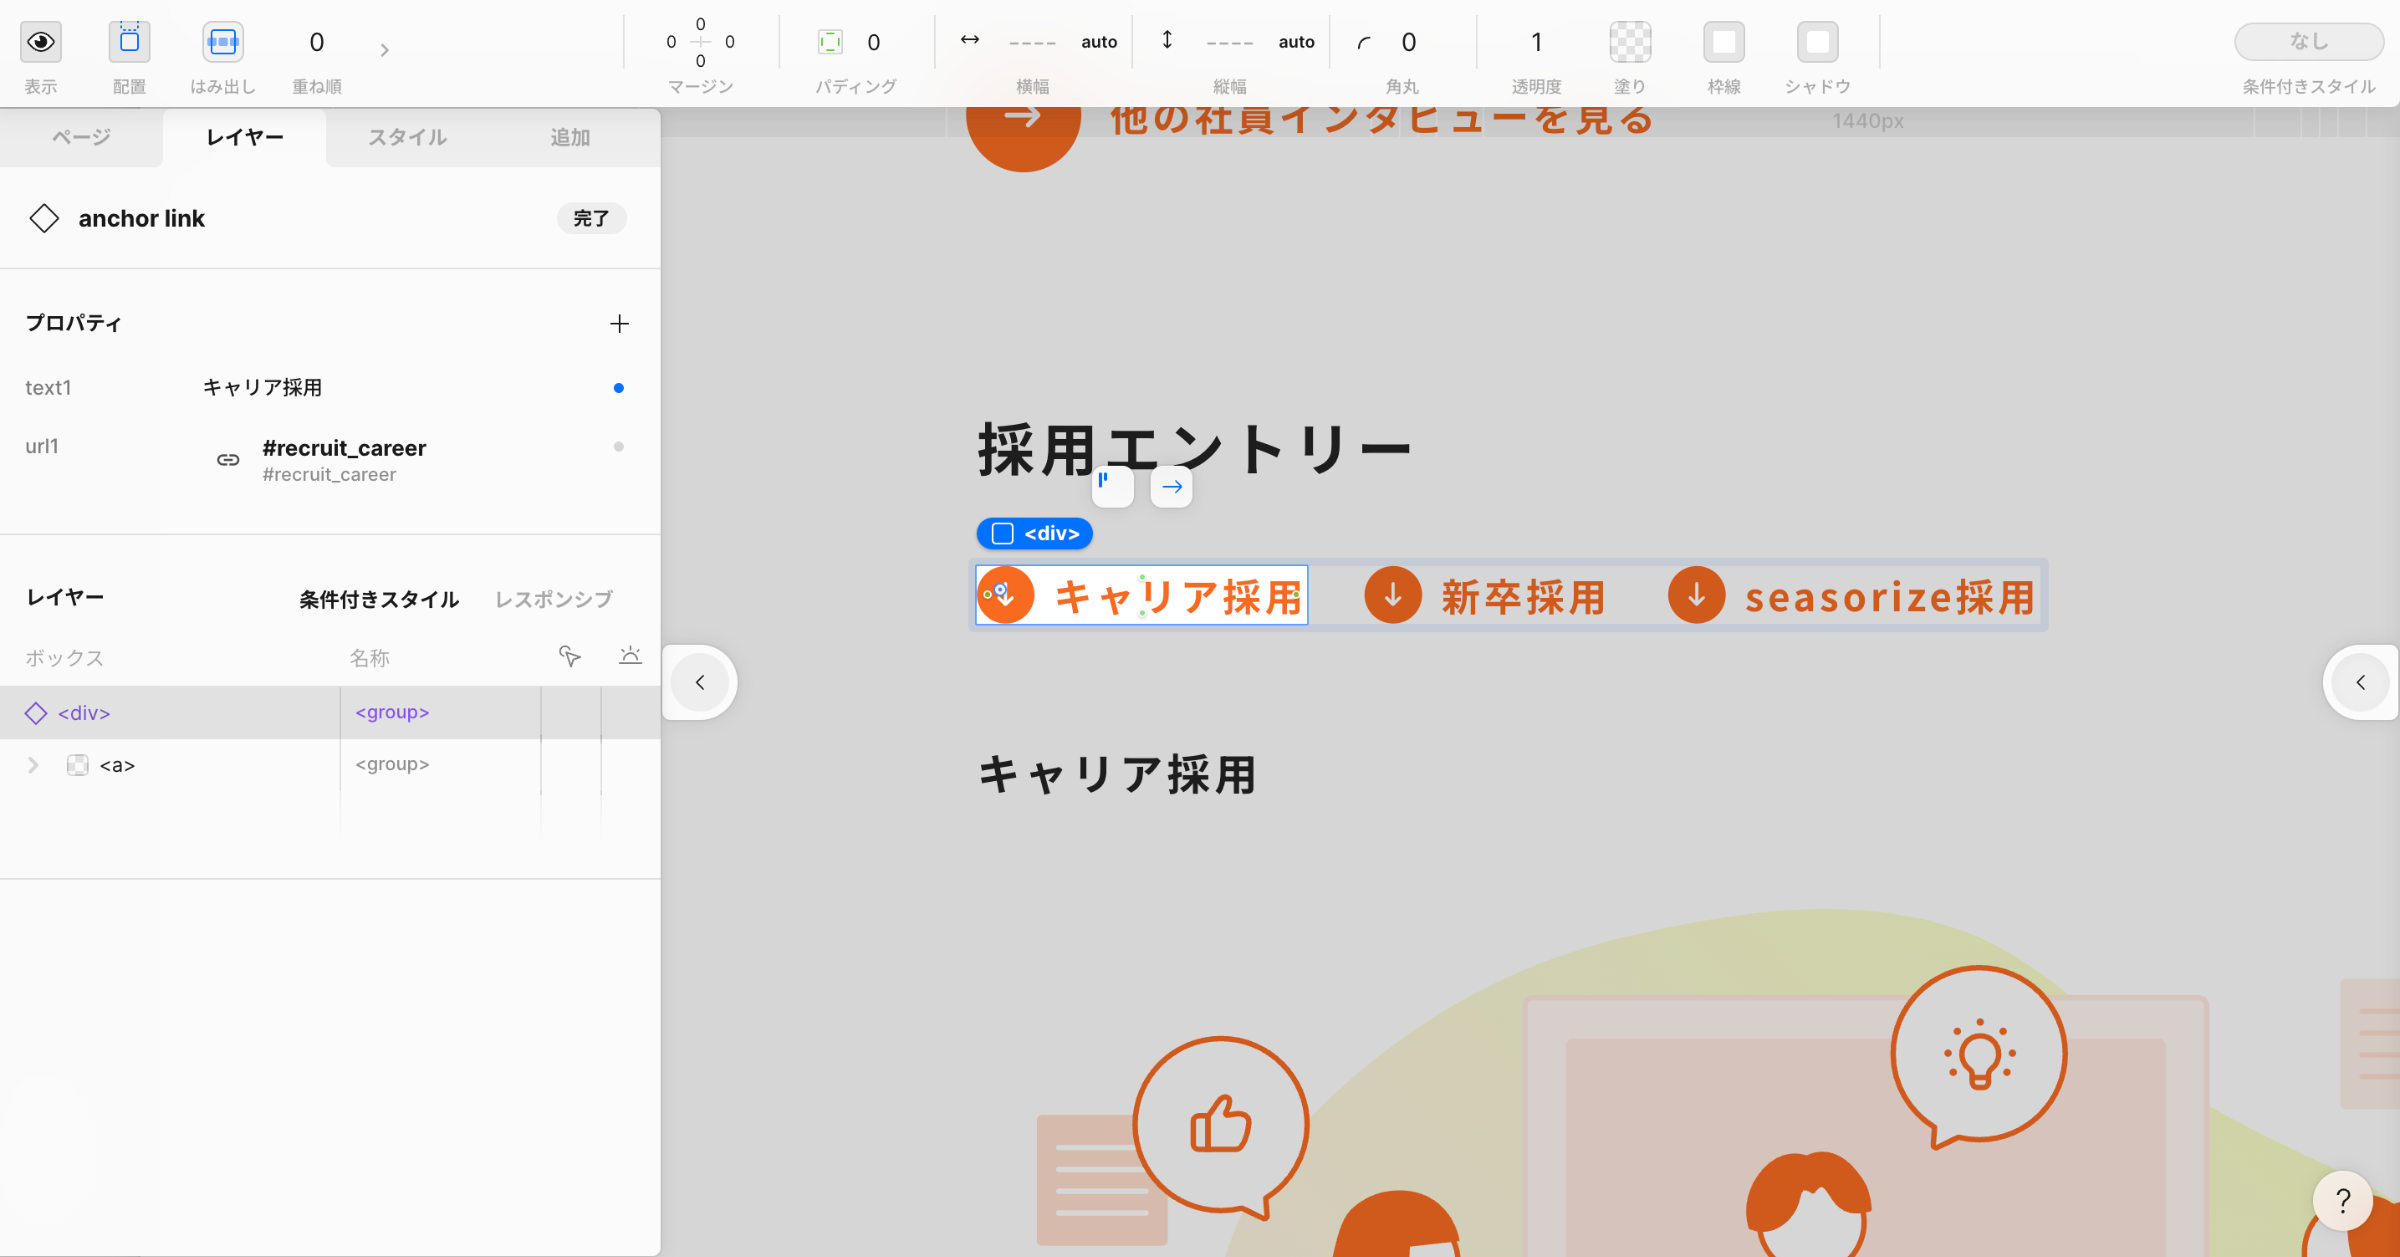2400x1257 pixels.
Task: Toggle the gray dot next to url1
Action: (x=618, y=447)
